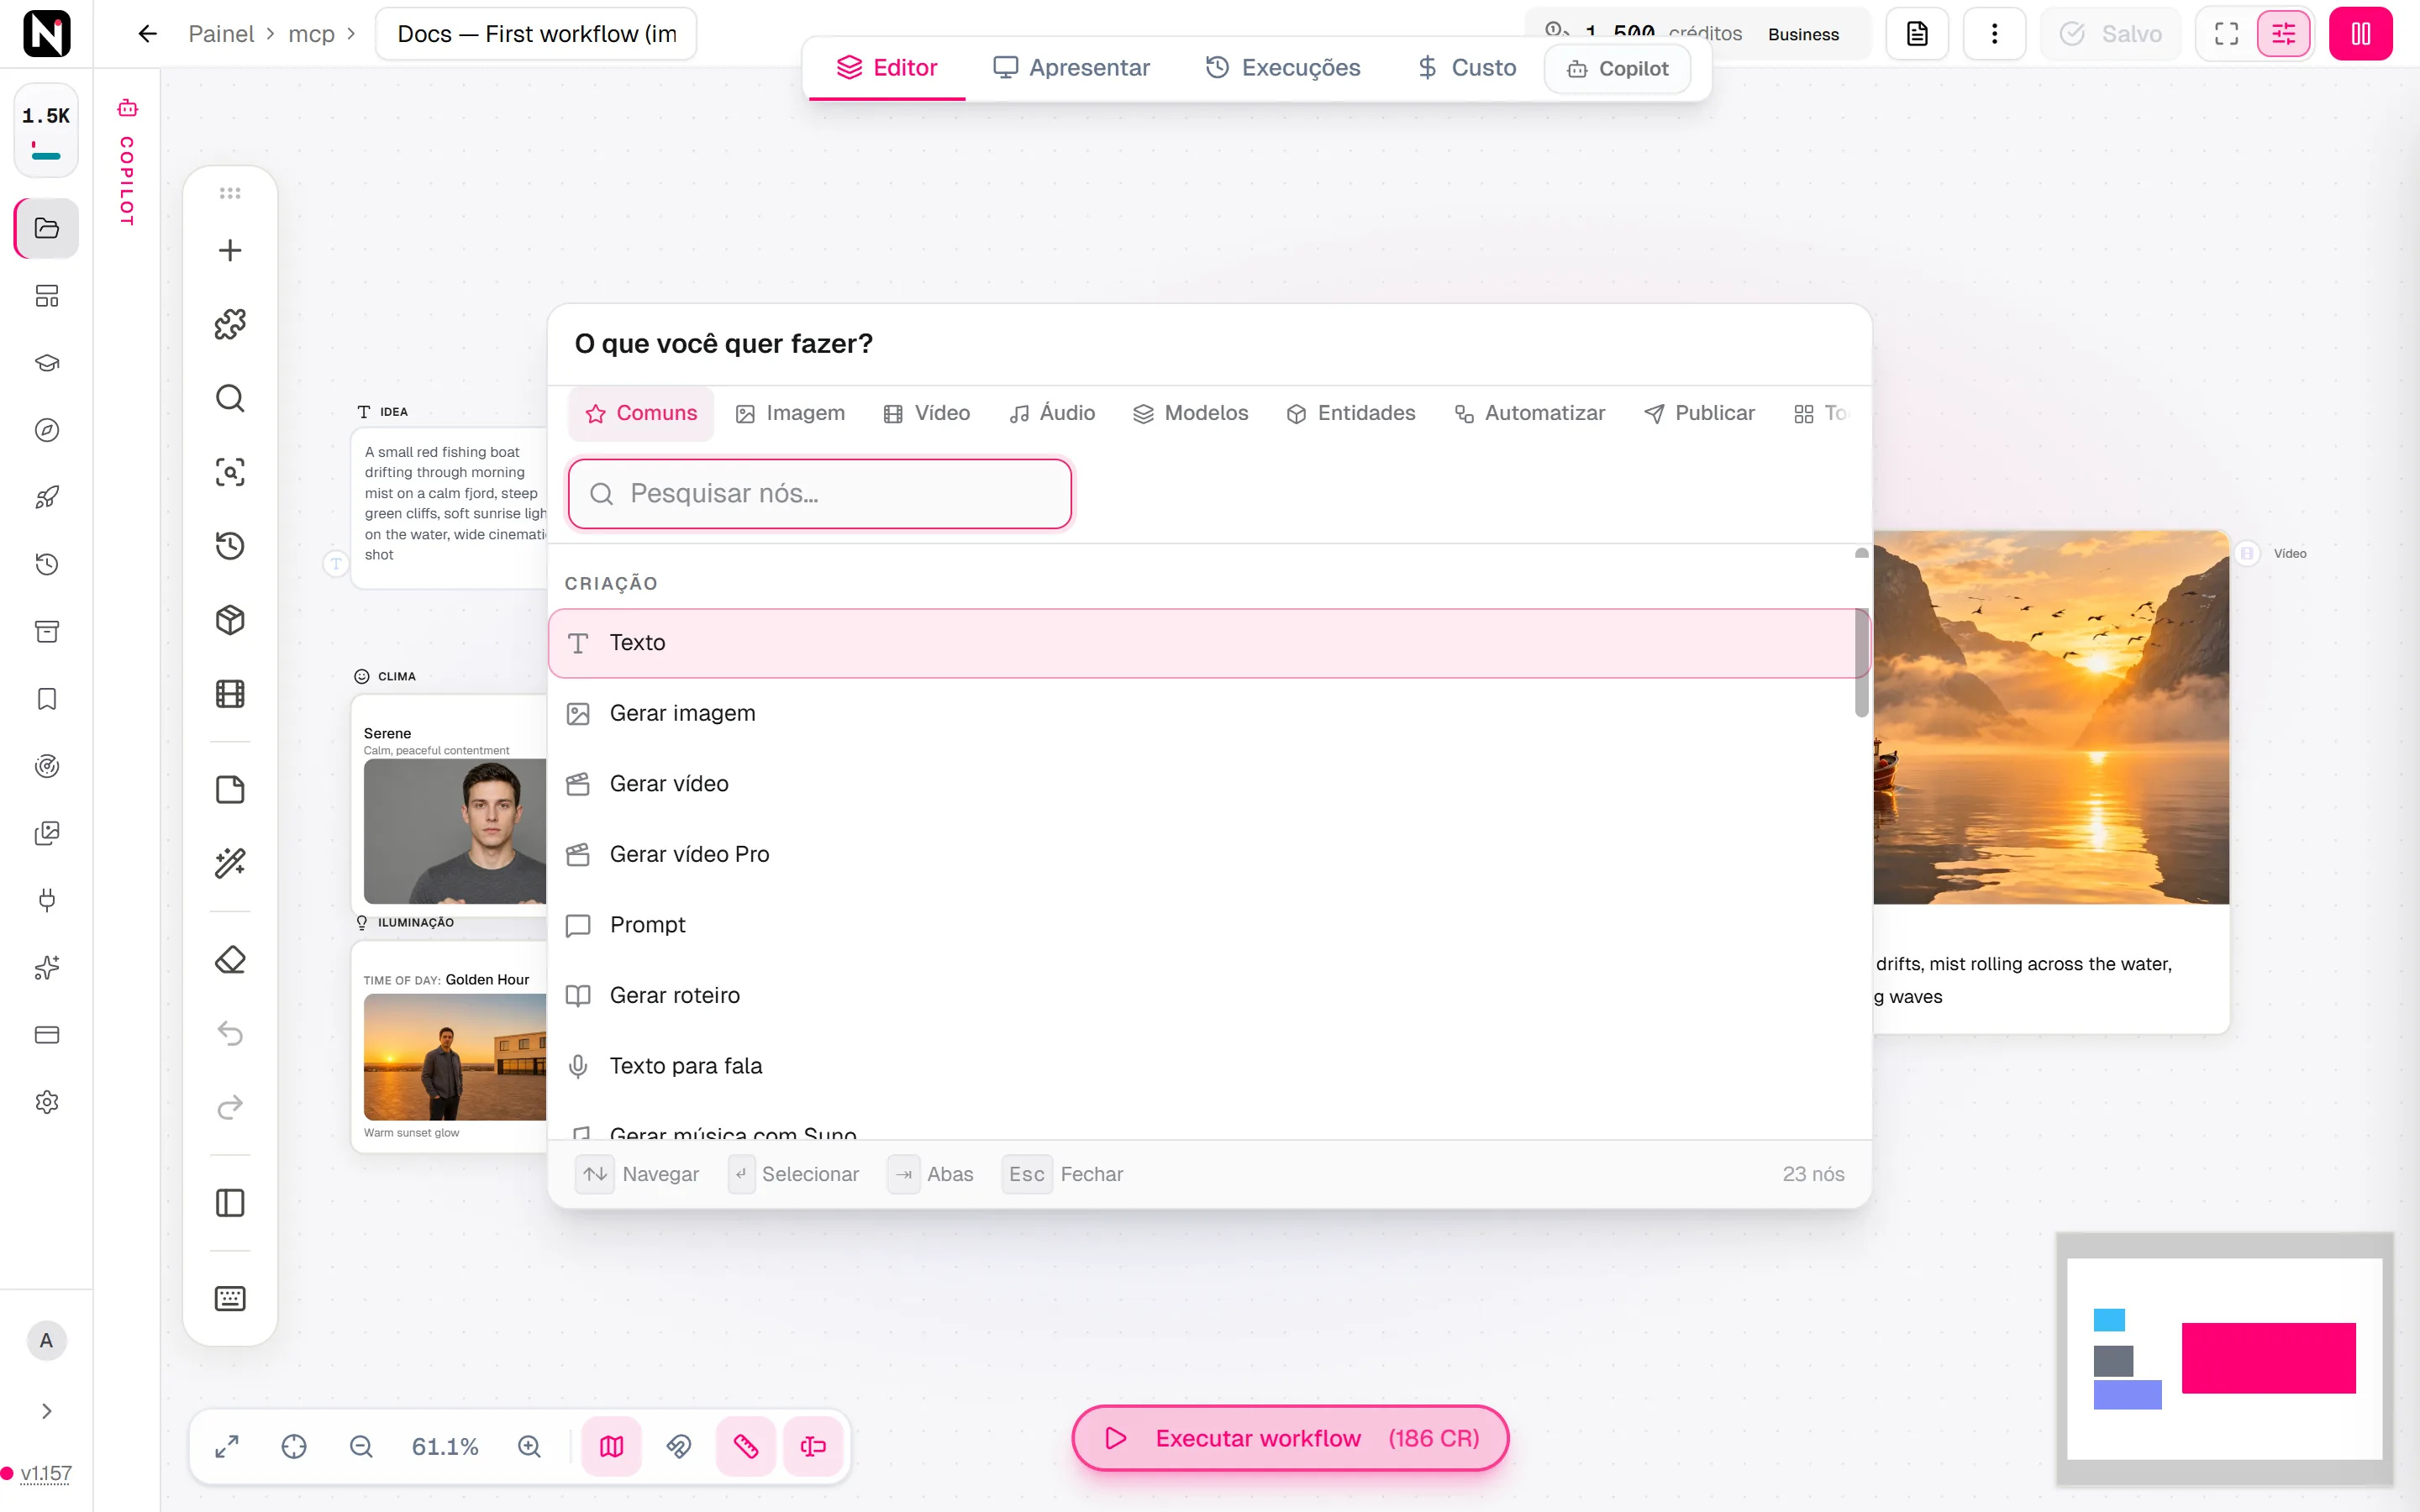Click the sunset fjord video thumbnail
2420x1512 pixels.
click(x=2051, y=717)
